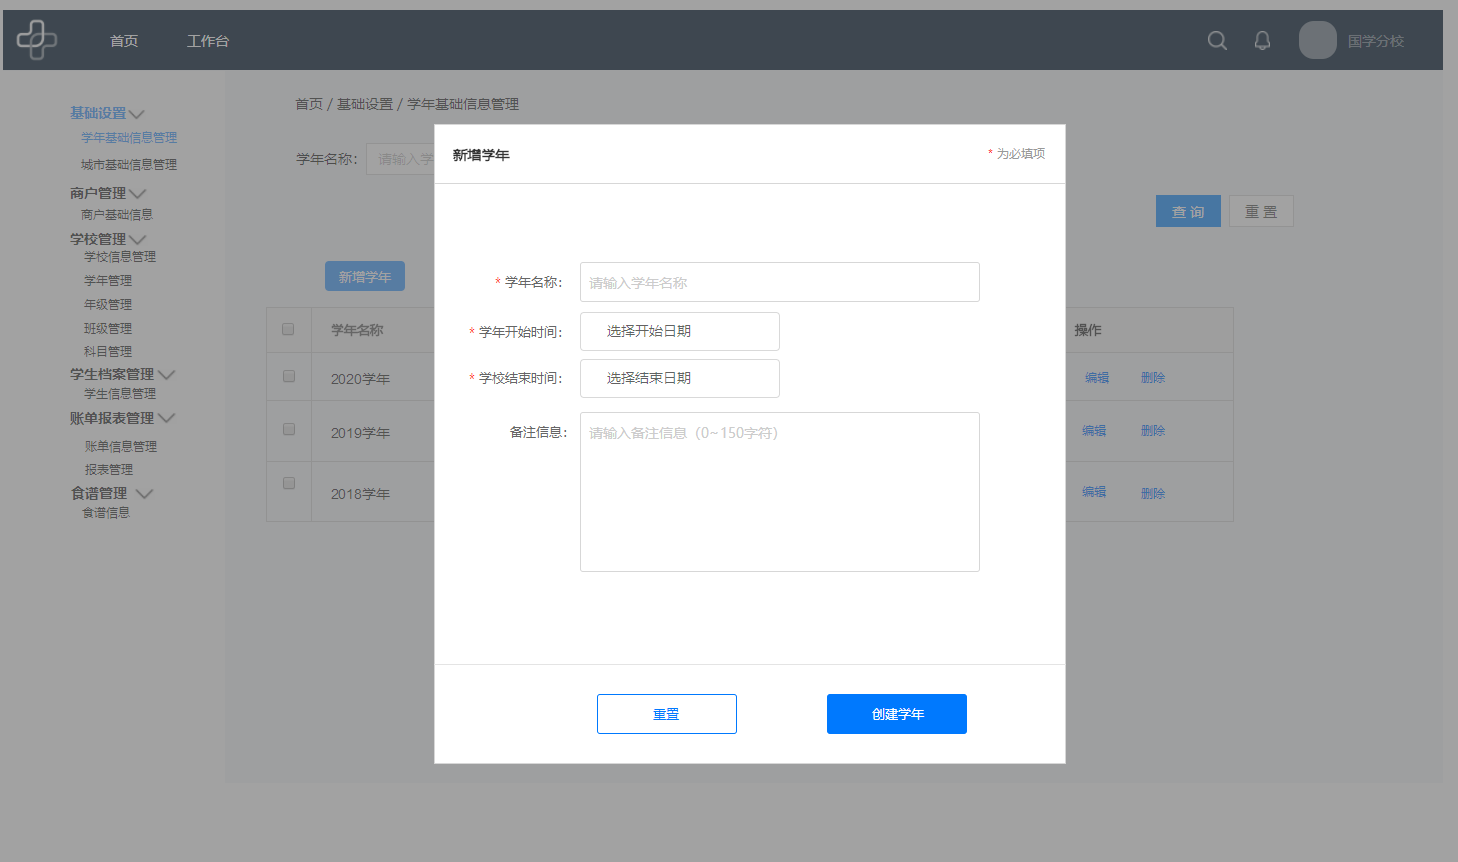Open 学校信息管理 in the sidebar
The width and height of the screenshot is (1458, 862).
[120, 257]
